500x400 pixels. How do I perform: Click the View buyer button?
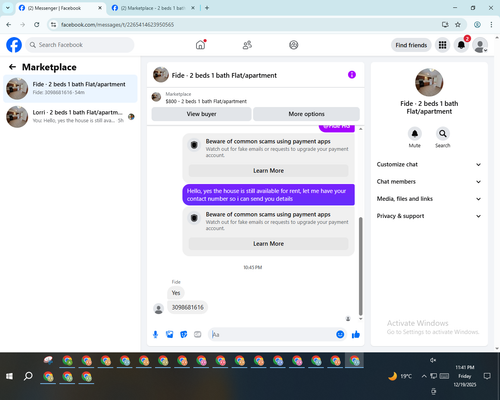(x=201, y=114)
